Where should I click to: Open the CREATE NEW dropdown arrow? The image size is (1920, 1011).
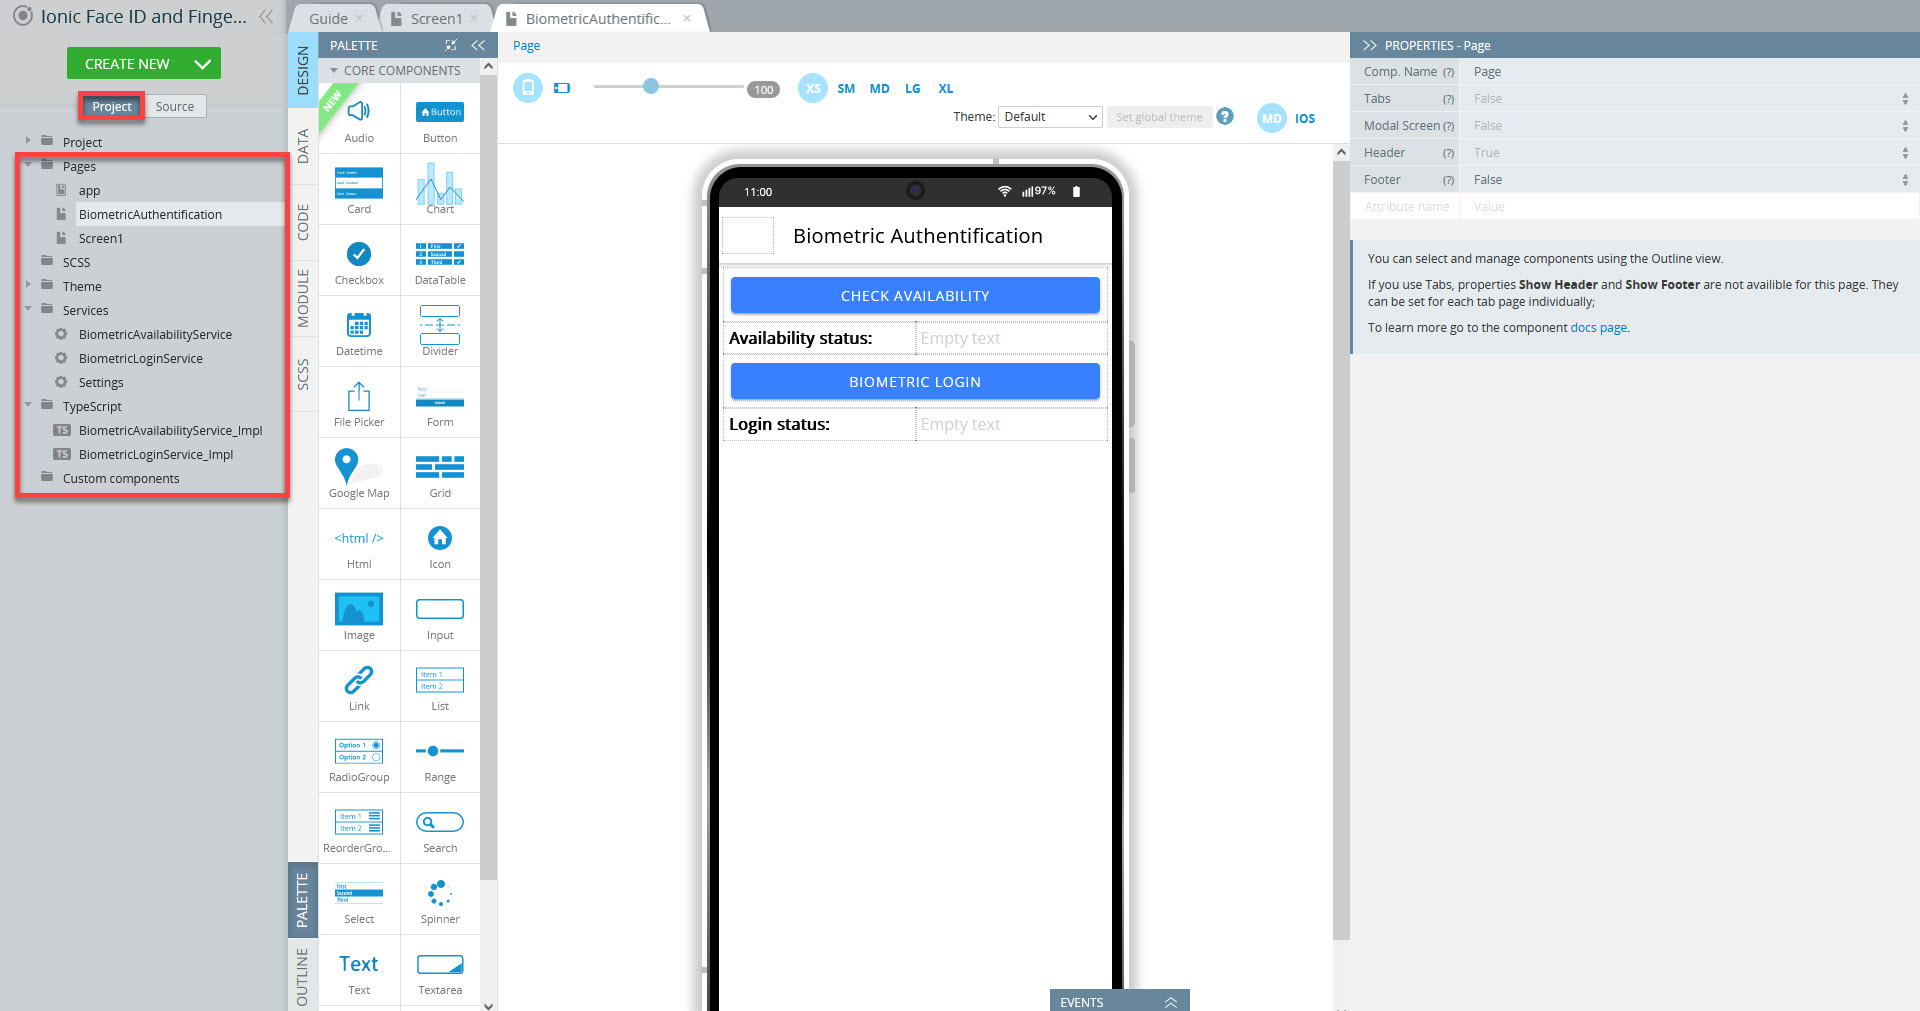(x=203, y=64)
